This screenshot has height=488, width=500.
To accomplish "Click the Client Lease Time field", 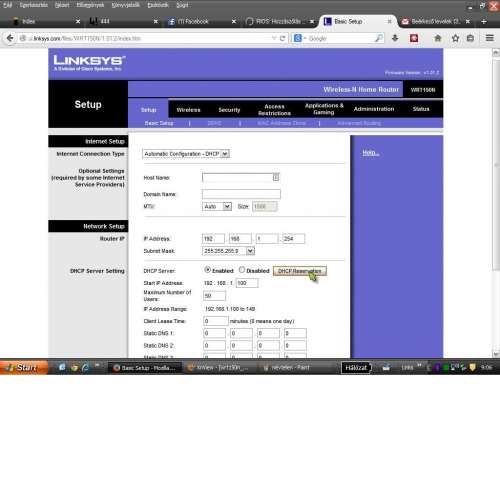I will tap(216, 321).
